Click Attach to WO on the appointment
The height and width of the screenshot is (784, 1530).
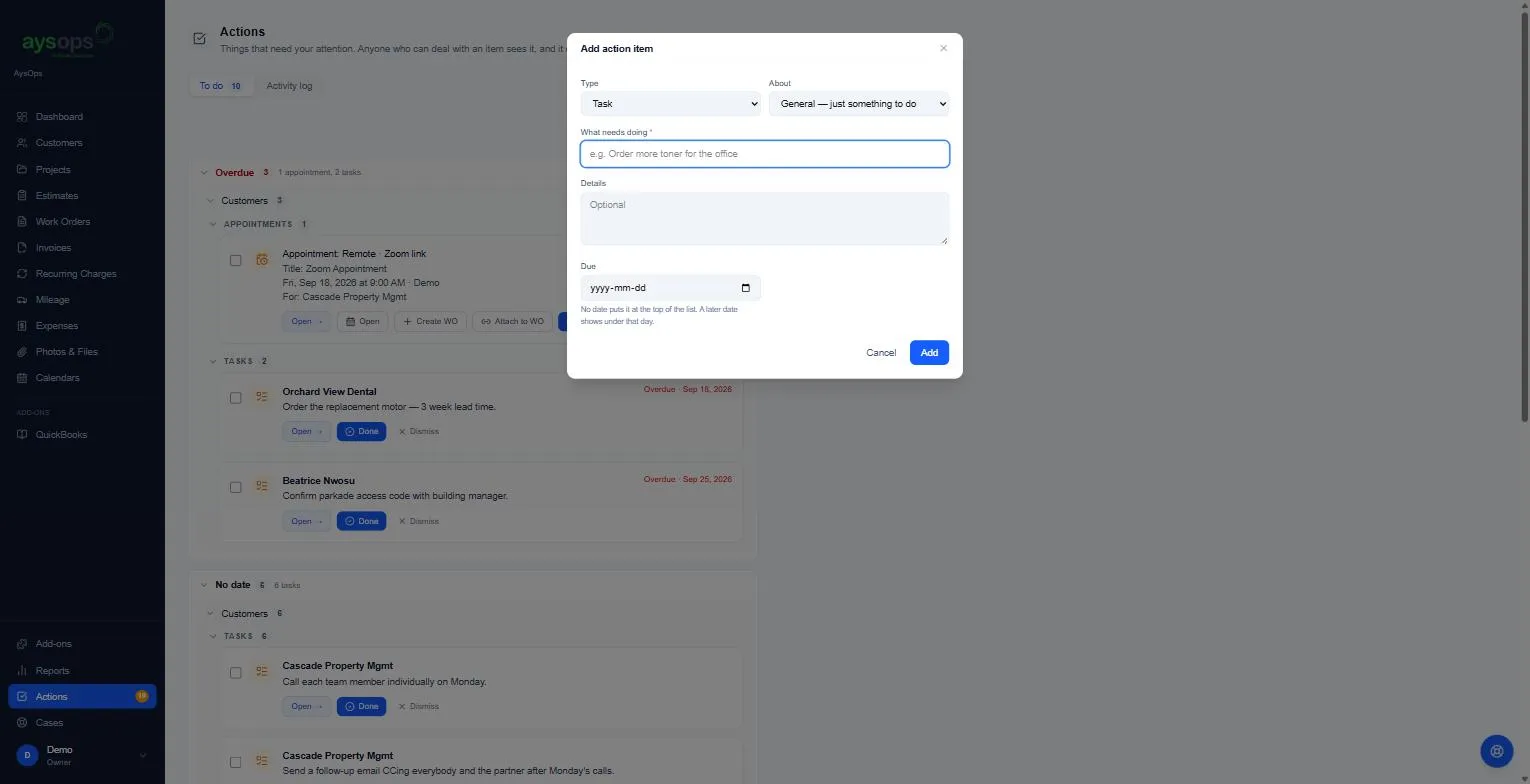click(x=513, y=322)
